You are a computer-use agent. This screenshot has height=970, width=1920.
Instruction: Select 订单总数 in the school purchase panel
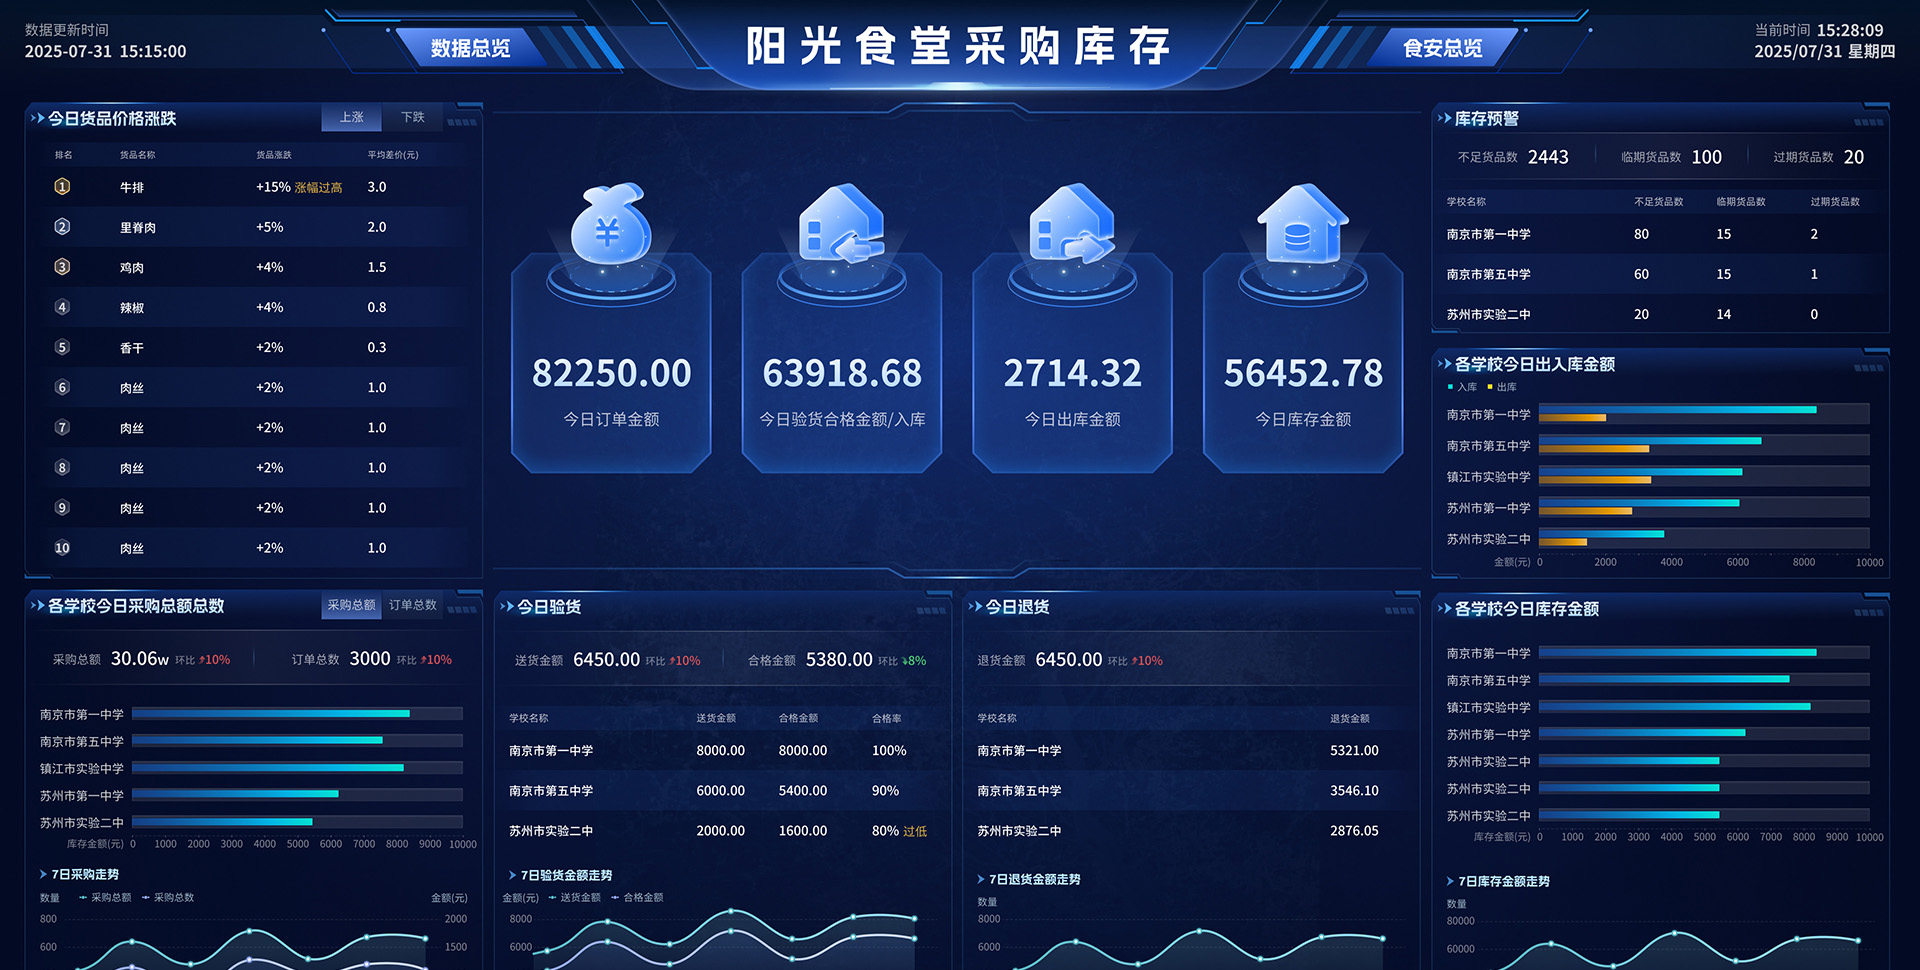click(413, 605)
